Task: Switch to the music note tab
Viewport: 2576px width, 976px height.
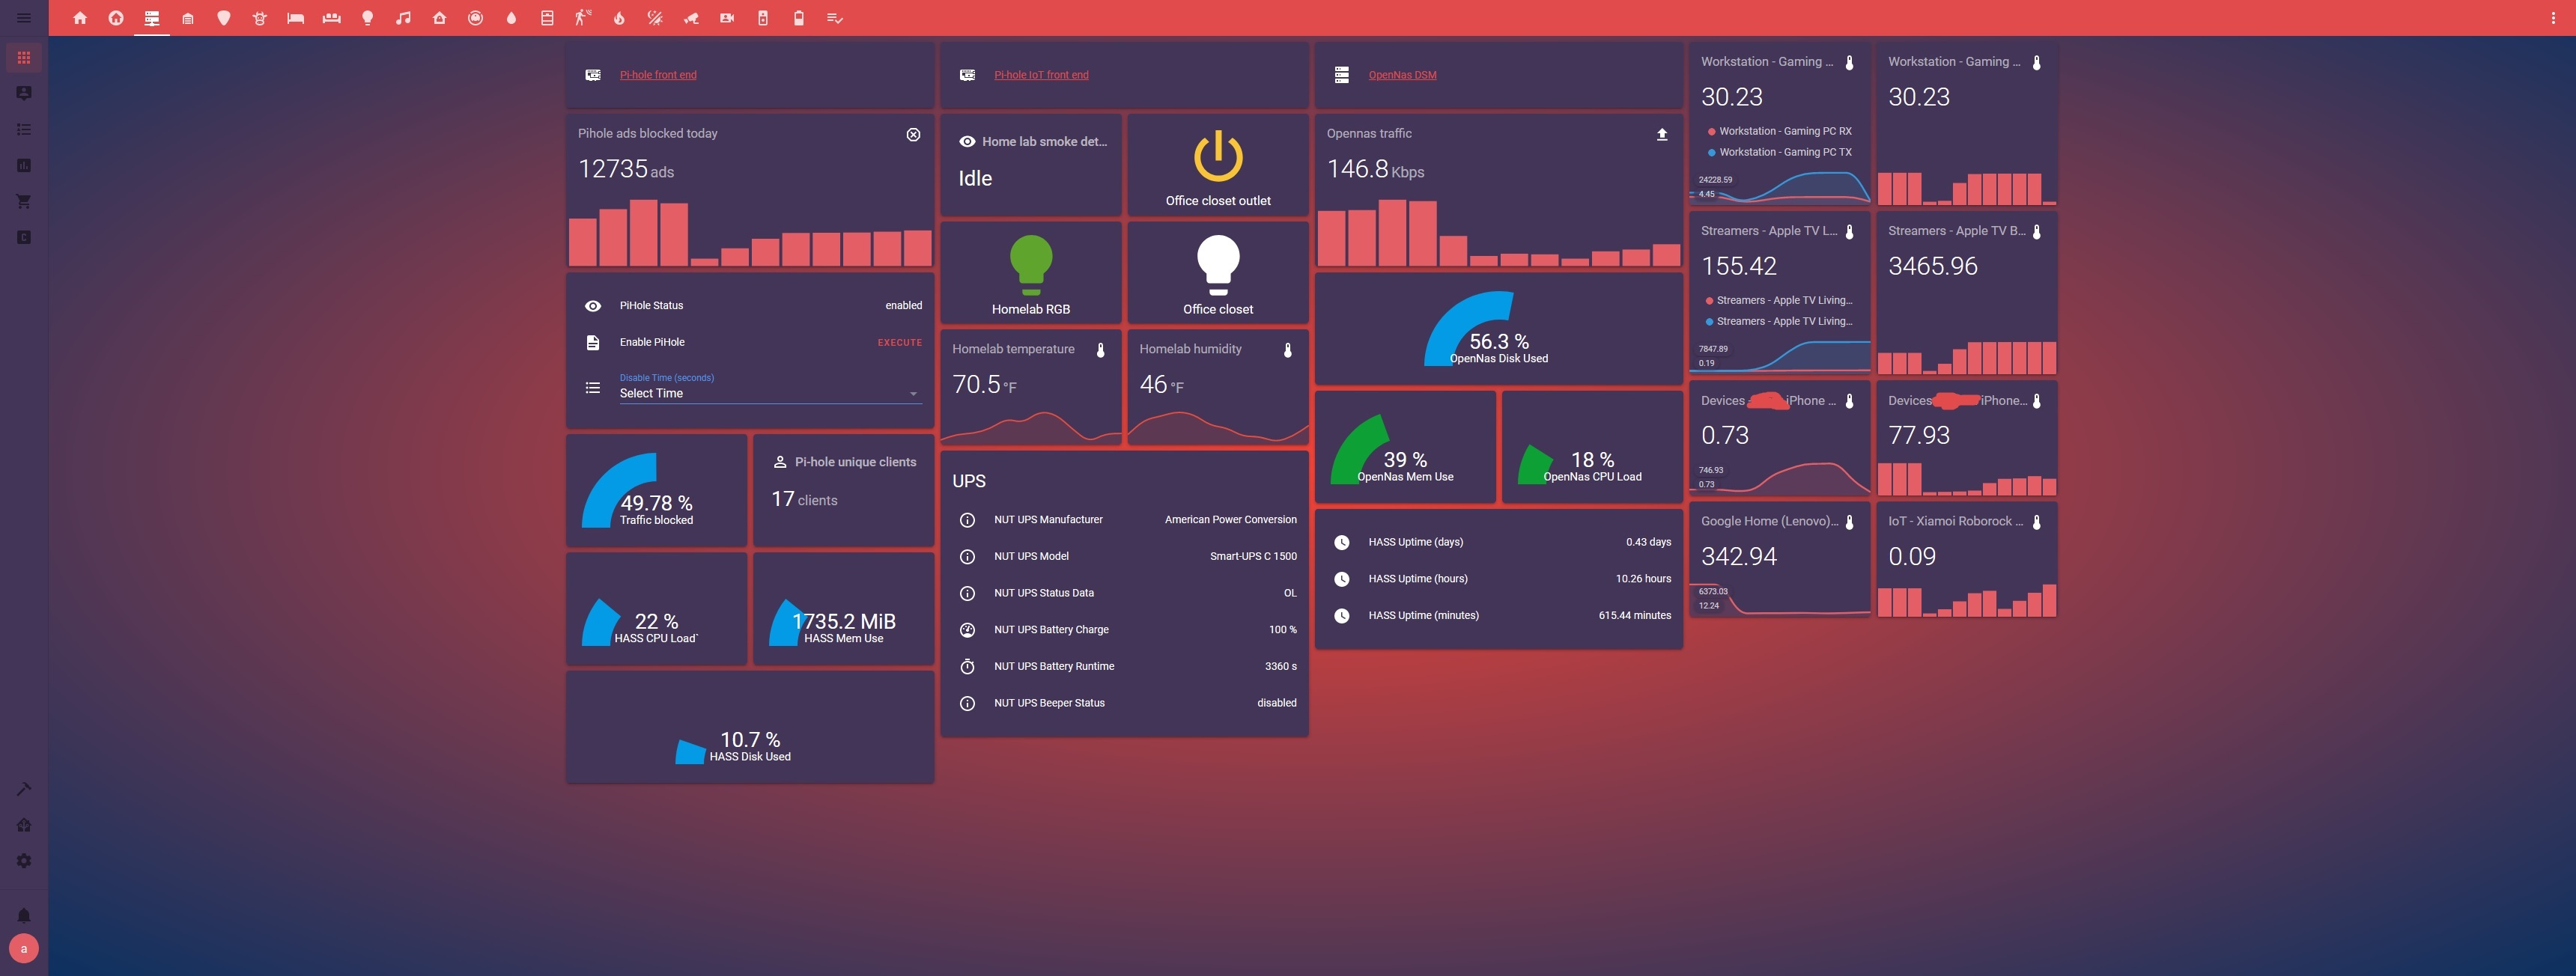Action: point(403,18)
